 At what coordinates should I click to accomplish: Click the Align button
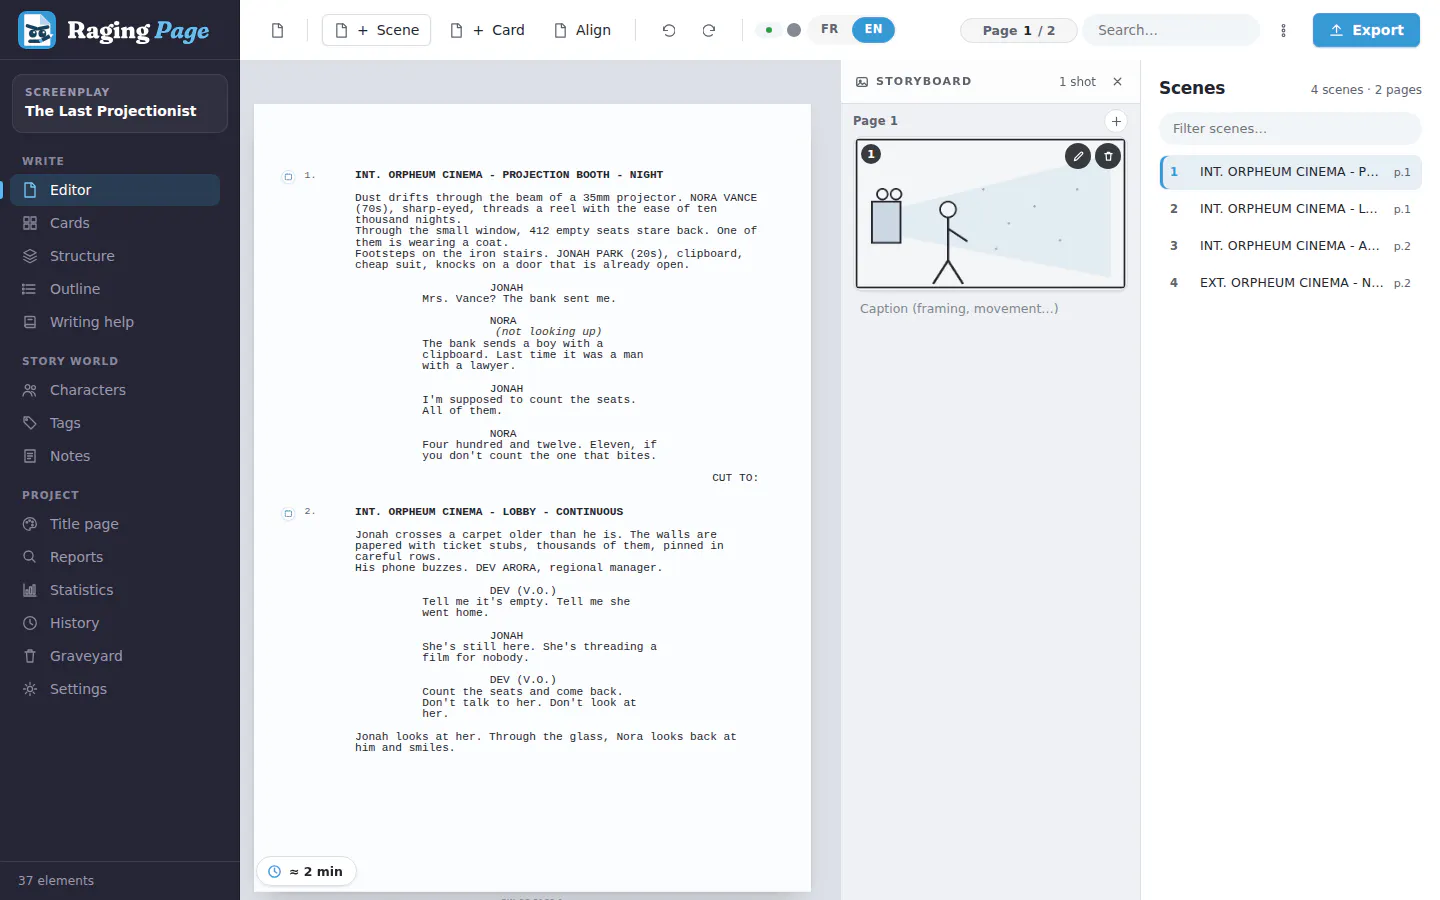582,30
